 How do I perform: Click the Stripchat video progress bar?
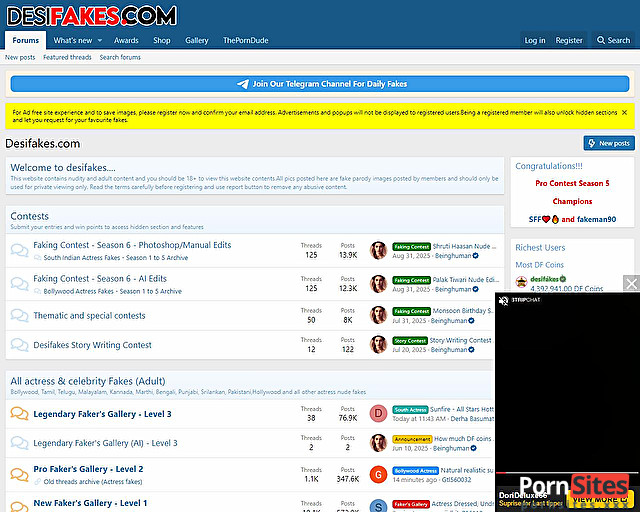(x=567, y=473)
